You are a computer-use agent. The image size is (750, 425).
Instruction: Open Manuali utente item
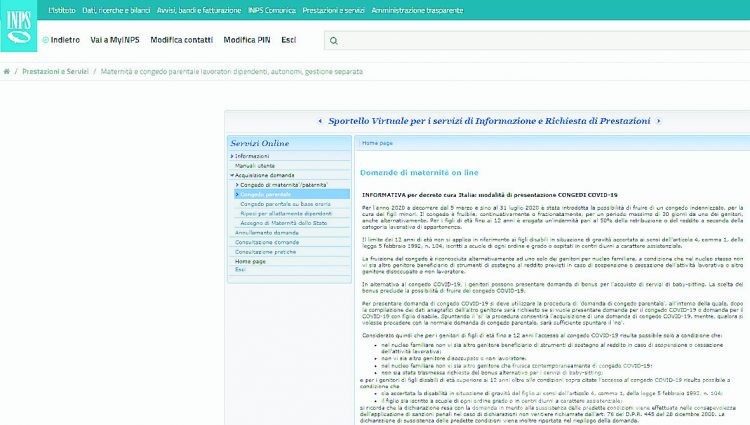click(x=255, y=166)
